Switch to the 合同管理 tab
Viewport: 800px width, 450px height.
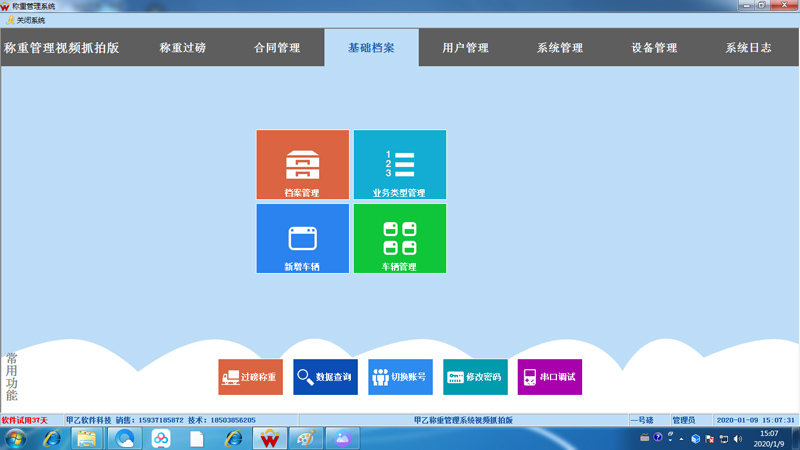(x=277, y=48)
